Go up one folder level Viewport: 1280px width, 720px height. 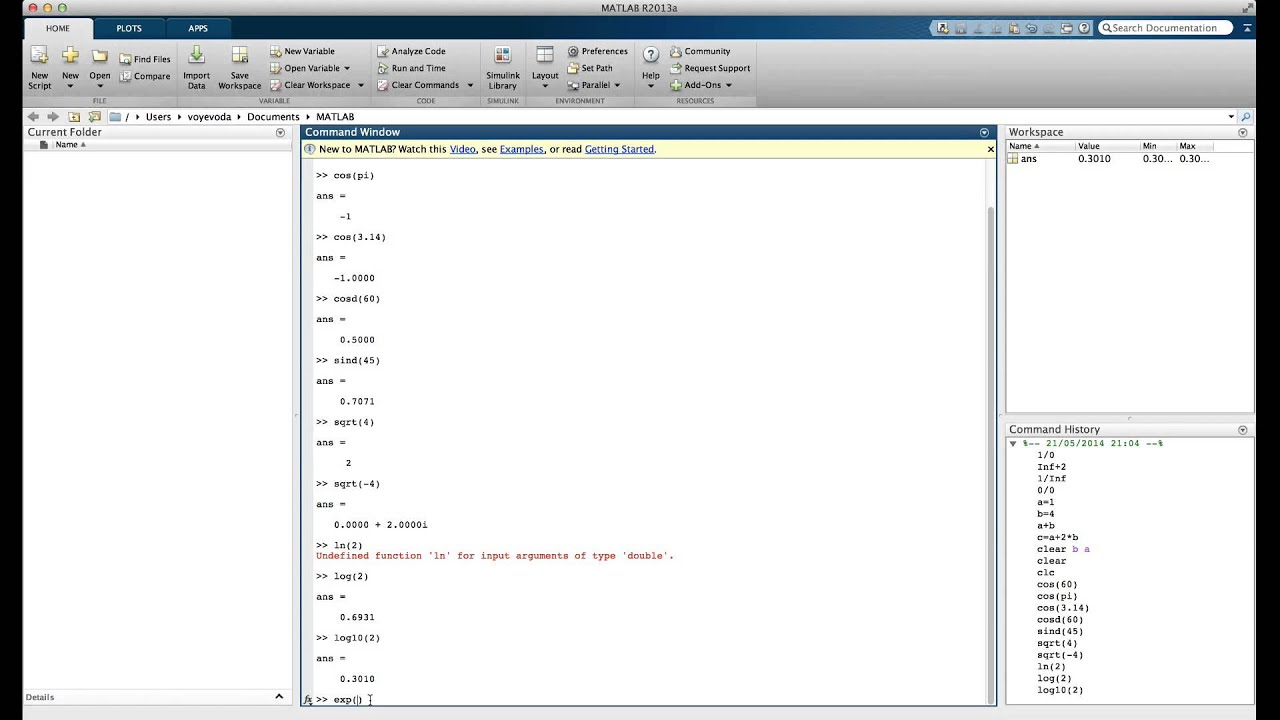pos(74,117)
